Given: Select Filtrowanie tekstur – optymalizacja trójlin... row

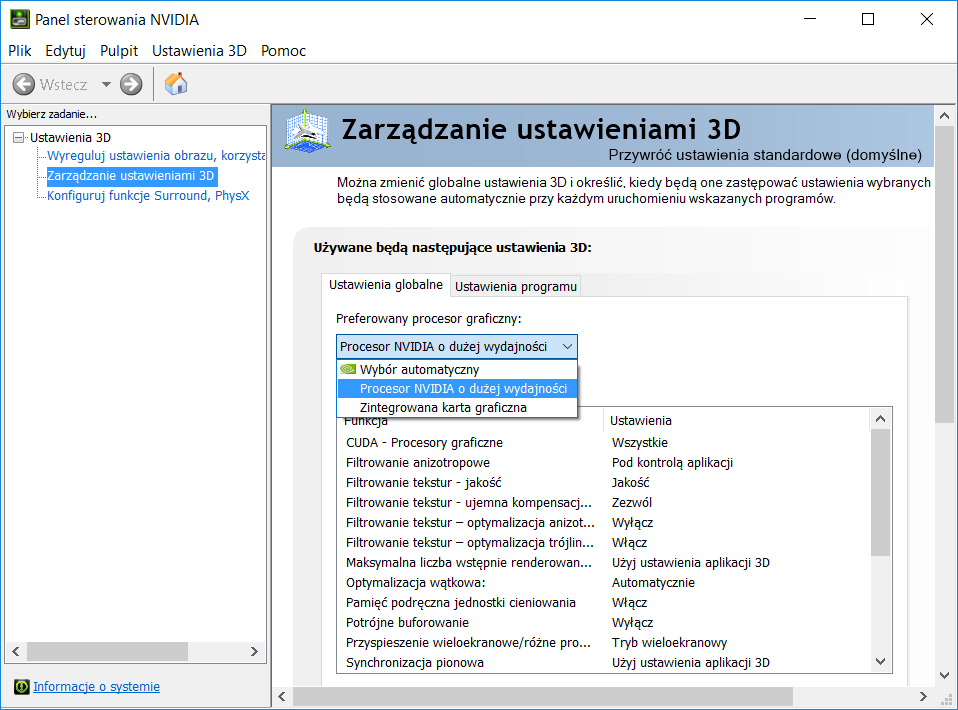Looking at the screenshot, I should (x=604, y=543).
